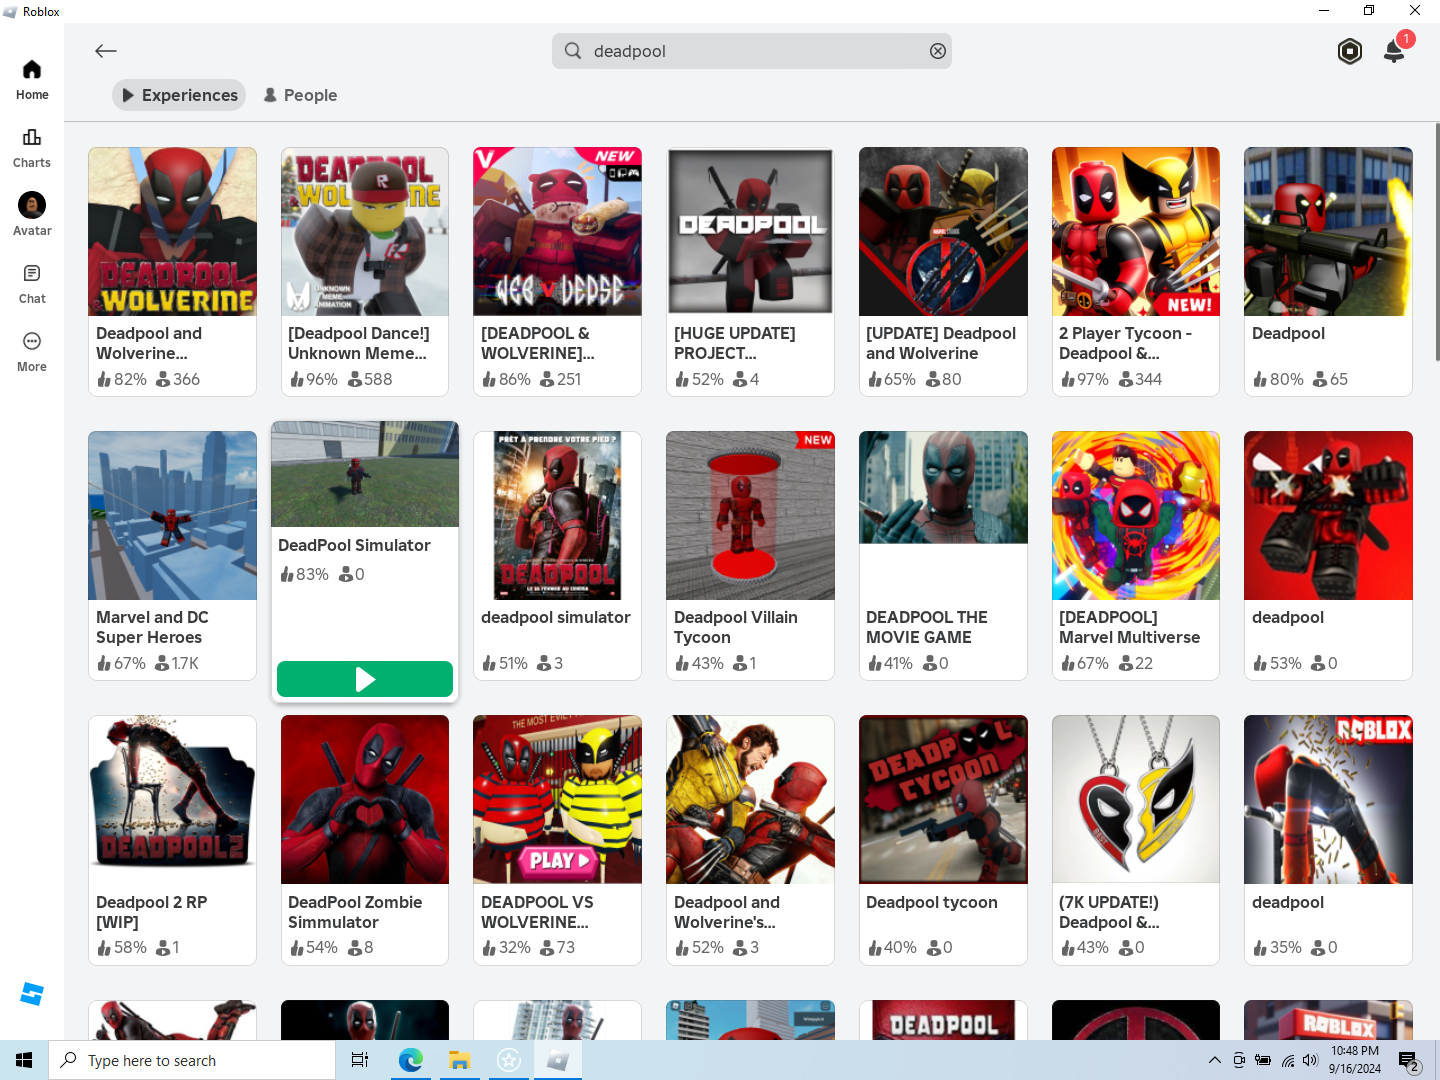The image size is (1440, 1080).
Task: Play DeadPool Simulator with the green button
Action: [x=365, y=679]
